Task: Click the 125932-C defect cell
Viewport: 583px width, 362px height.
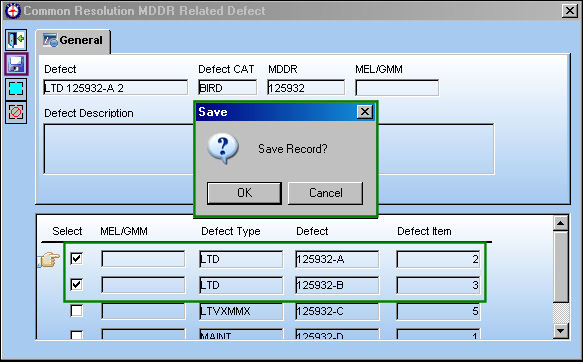Action: [337, 311]
